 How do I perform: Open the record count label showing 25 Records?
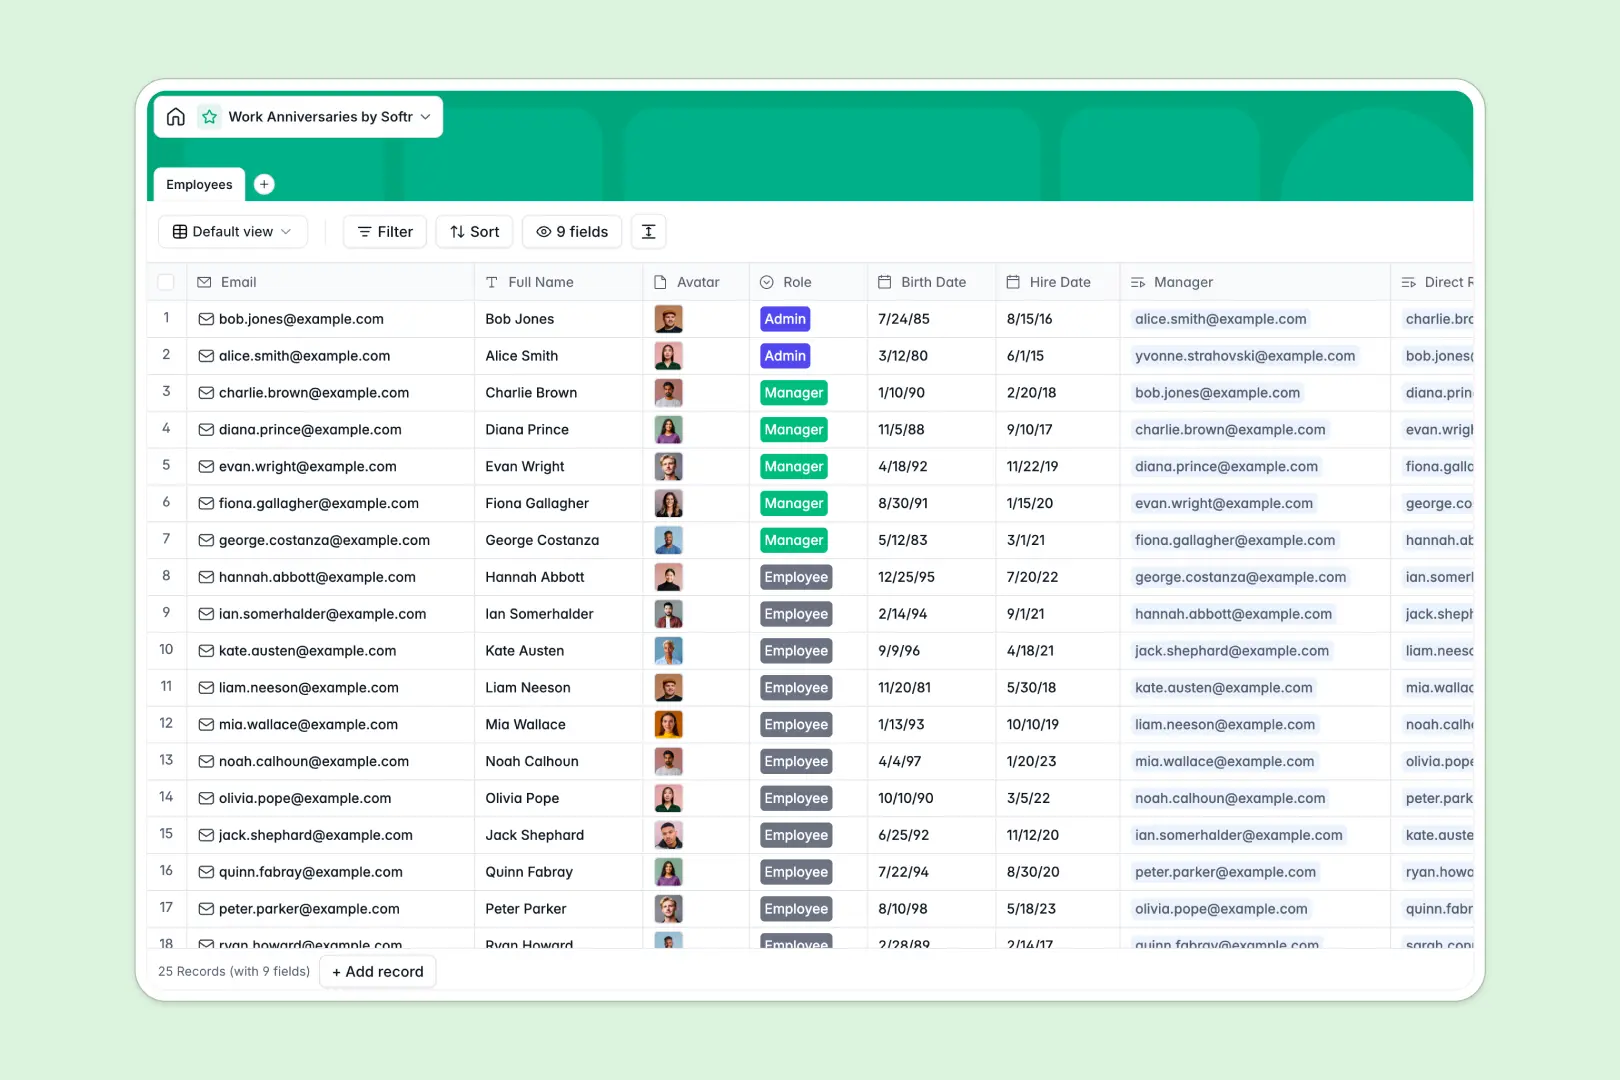point(232,971)
